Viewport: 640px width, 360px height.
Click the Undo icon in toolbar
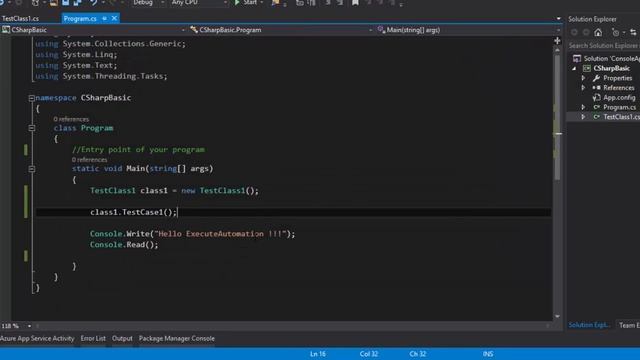point(93,2)
